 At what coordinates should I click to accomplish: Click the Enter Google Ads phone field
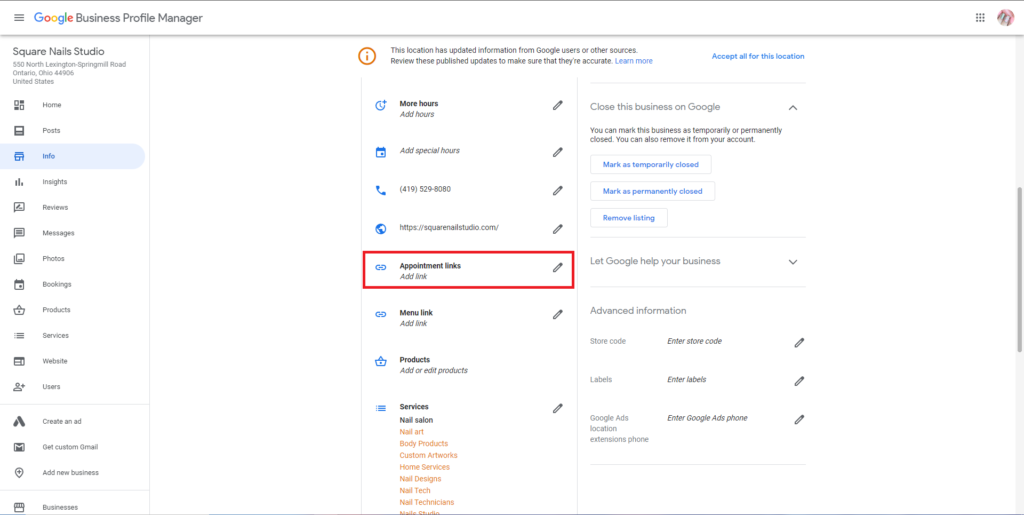point(707,418)
